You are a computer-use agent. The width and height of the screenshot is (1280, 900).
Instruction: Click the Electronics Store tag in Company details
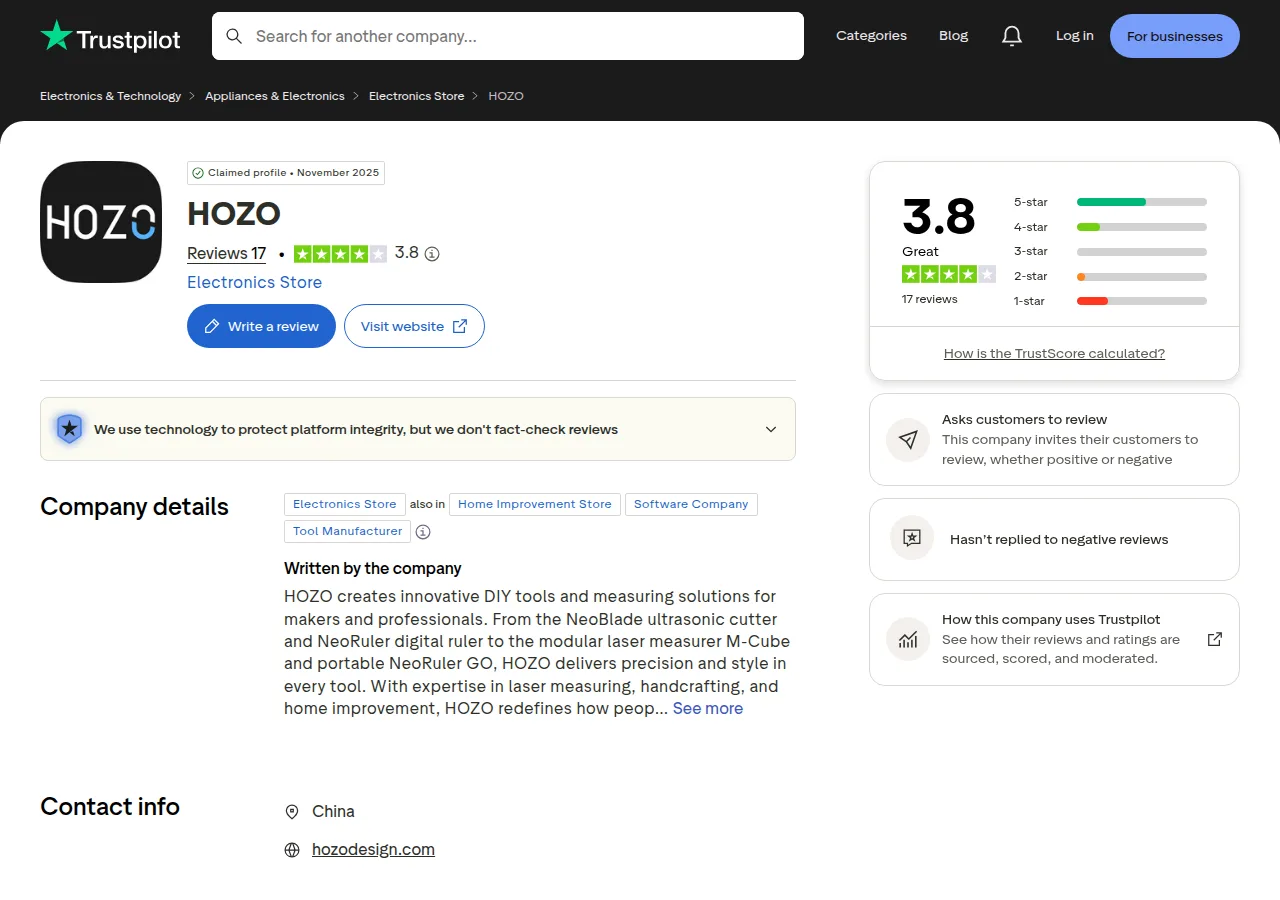345,505
